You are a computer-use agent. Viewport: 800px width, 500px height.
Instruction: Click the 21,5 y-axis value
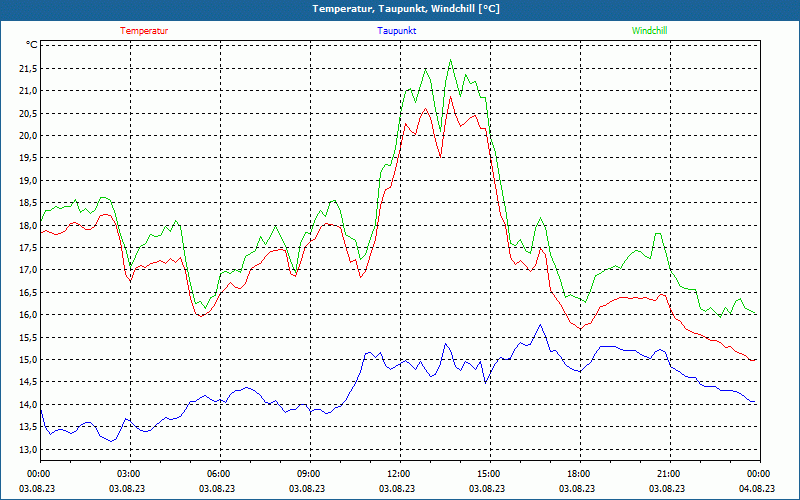pyautogui.click(x=28, y=68)
